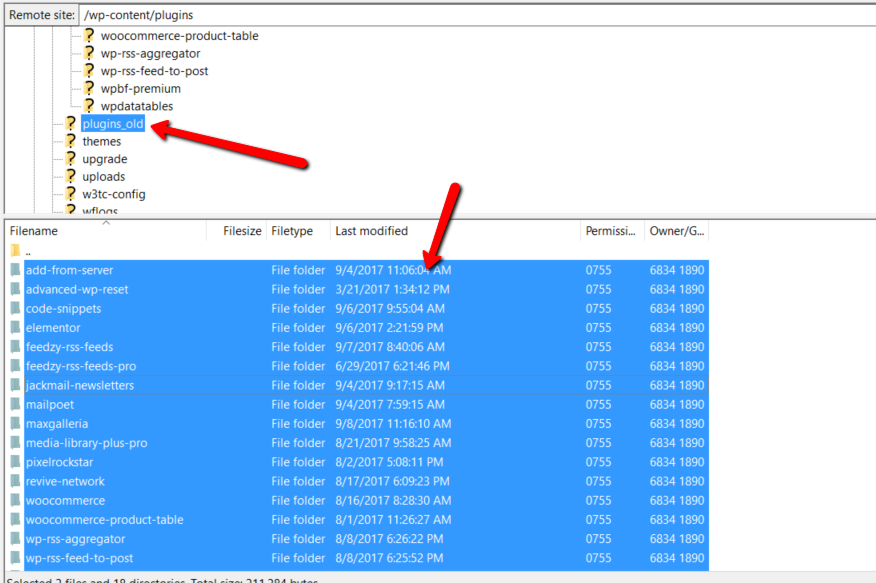Select advanced-wp-reset folder name
This screenshot has width=876, height=583.
pyautogui.click(x=77, y=289)
